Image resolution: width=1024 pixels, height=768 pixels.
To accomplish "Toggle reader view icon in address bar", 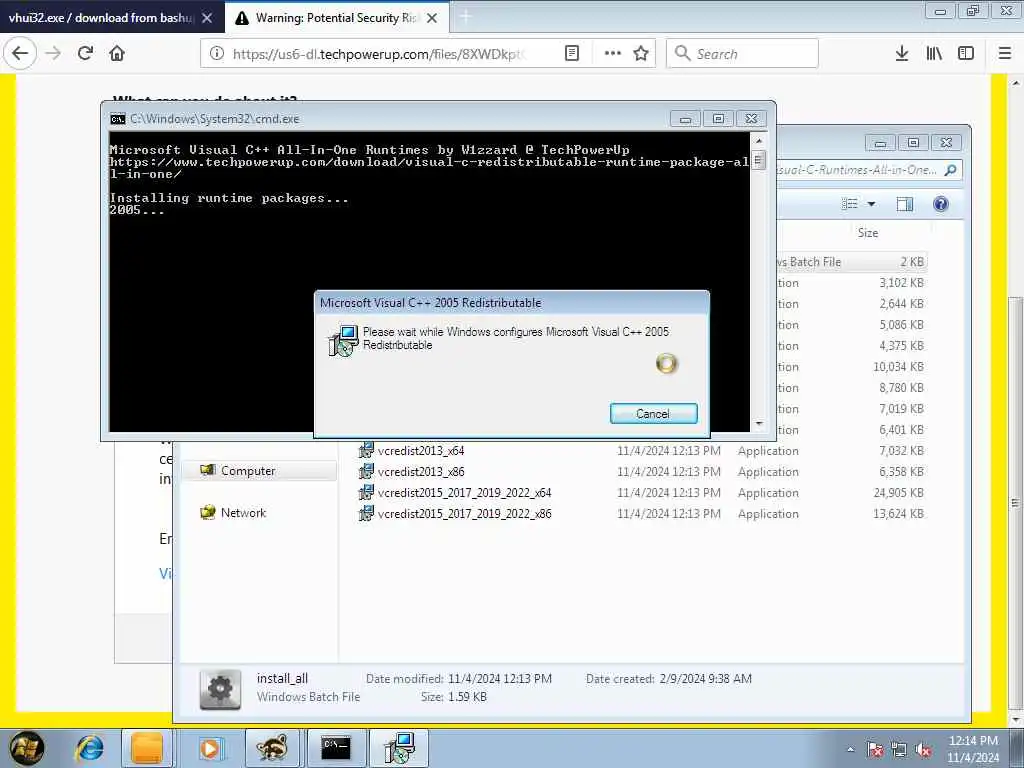I will pos(571,54).
